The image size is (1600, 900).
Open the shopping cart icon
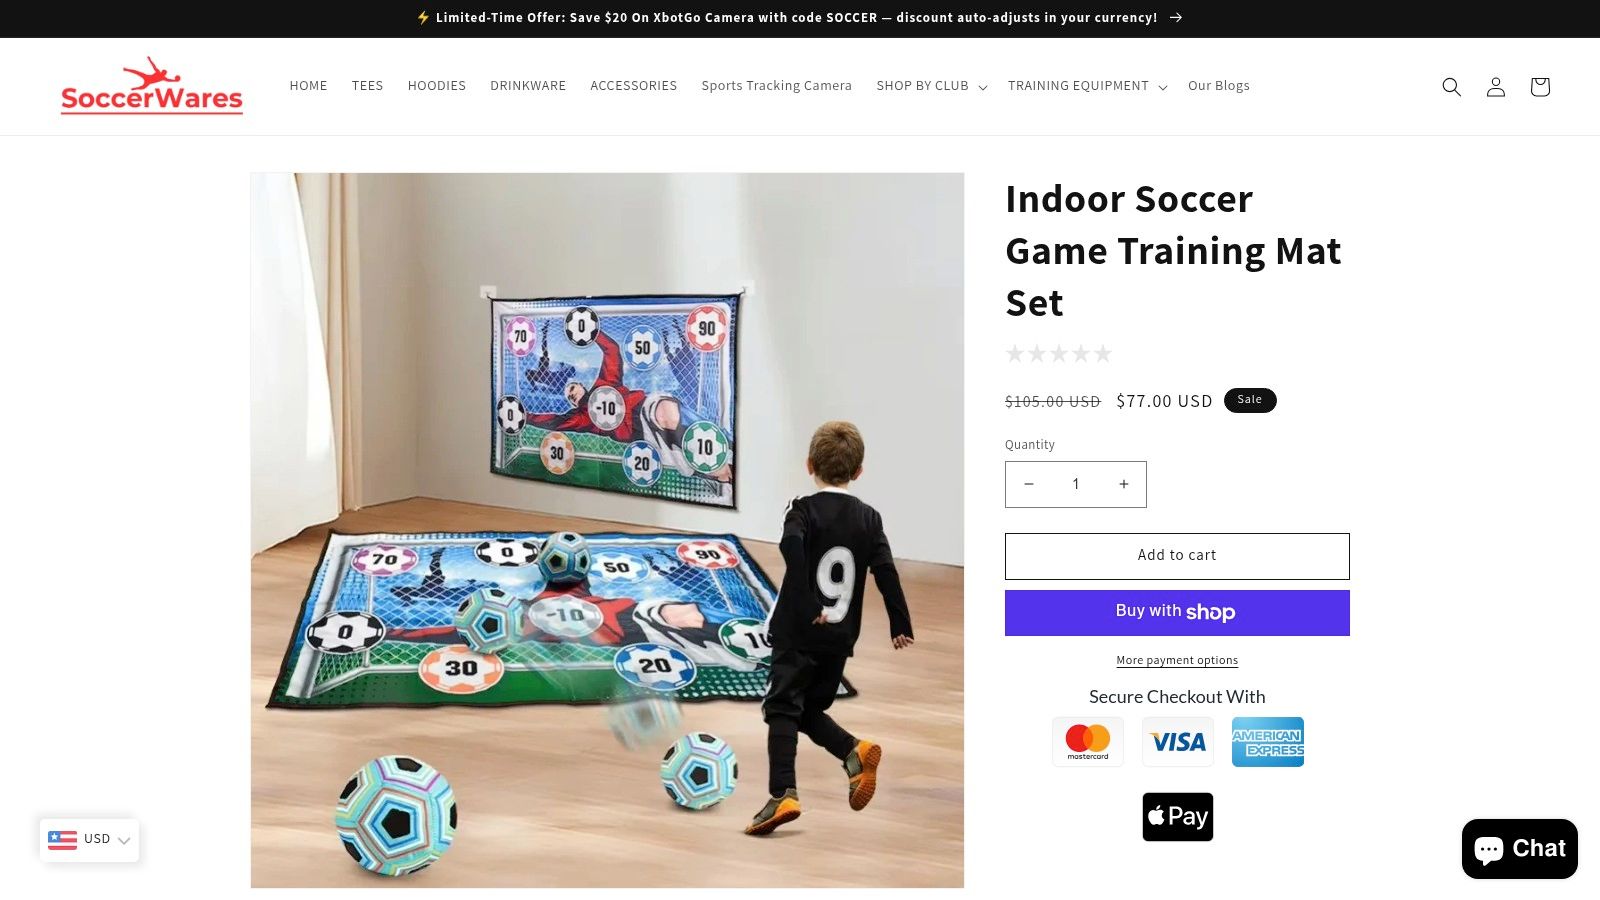point(1539,87)
